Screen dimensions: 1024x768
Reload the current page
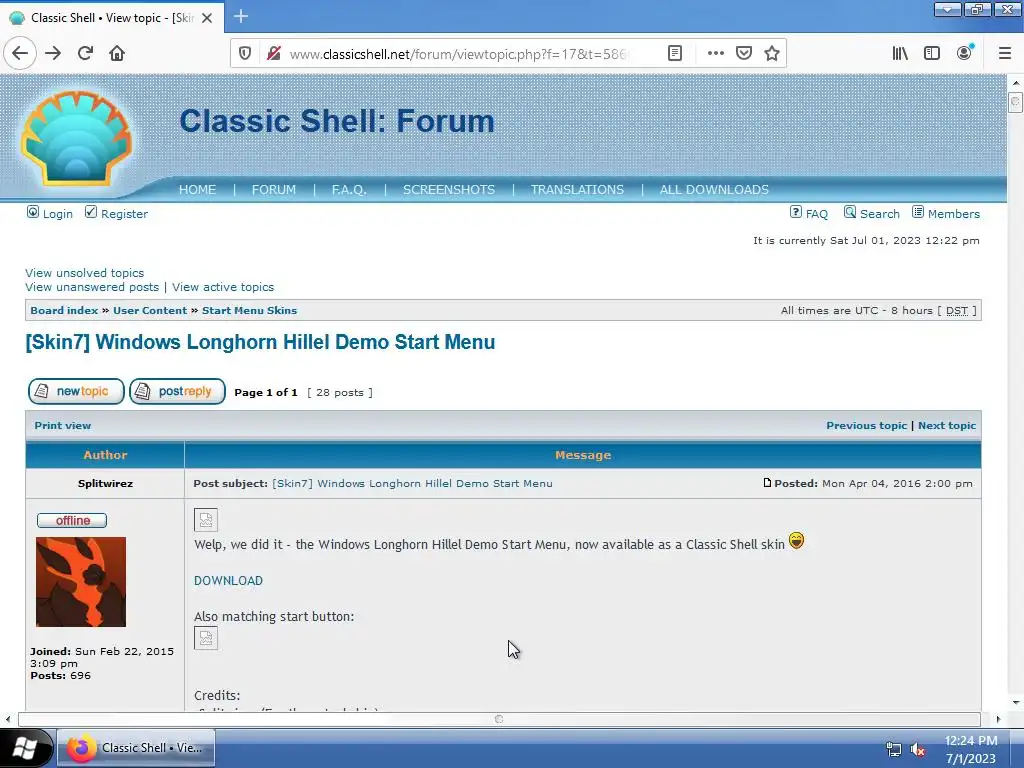click(x=85, y=53)
